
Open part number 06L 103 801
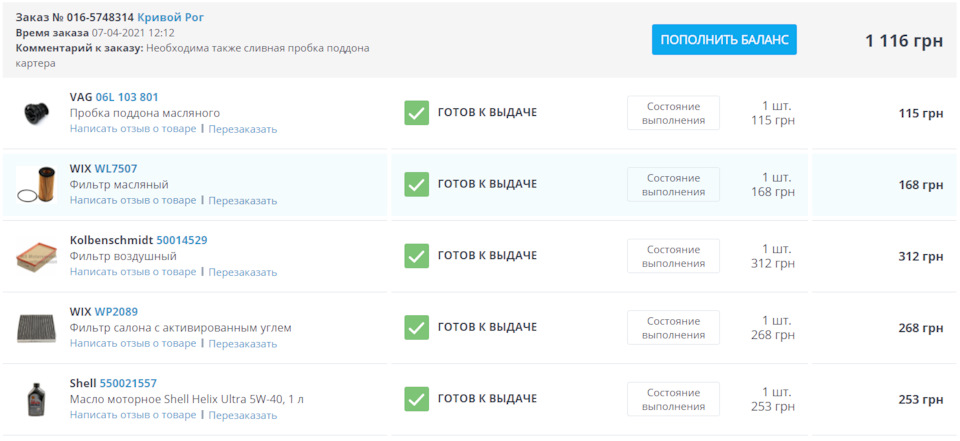click(x=127, y=97)
